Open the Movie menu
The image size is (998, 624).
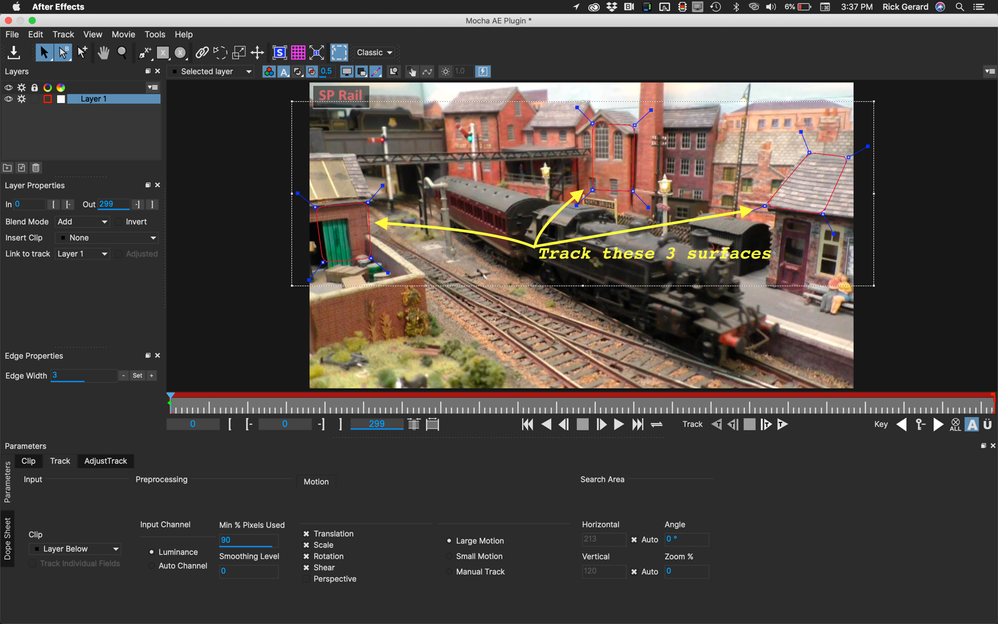123,34
